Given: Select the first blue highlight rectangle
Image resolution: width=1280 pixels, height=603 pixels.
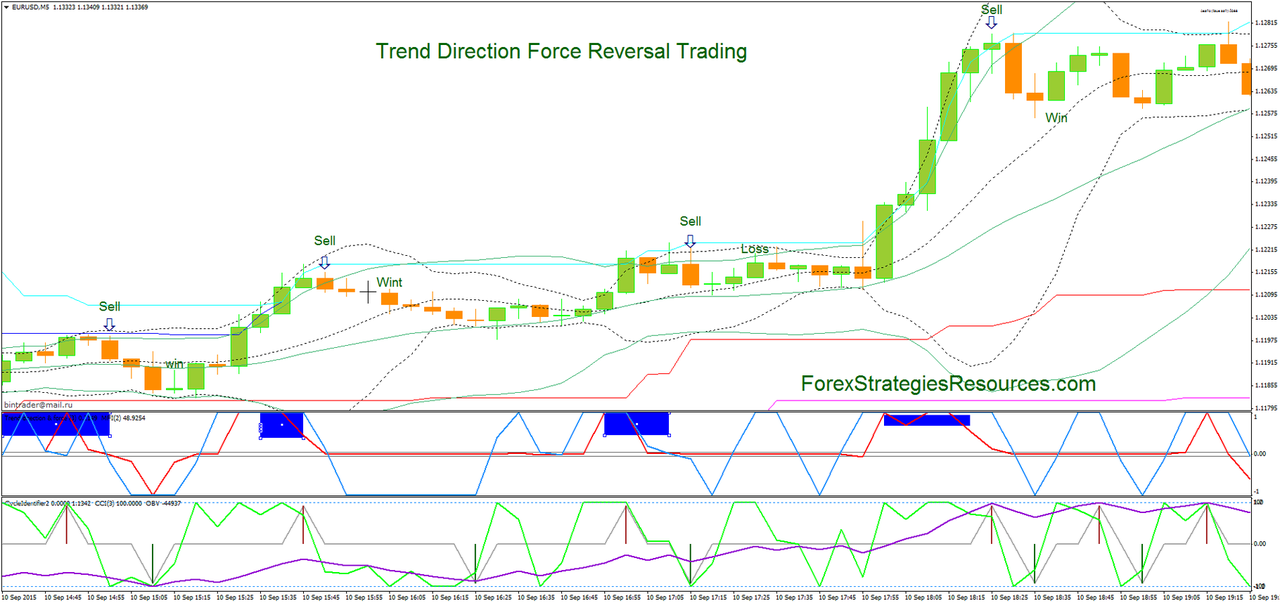Looking at the screenshot, I should click(55, 424).
